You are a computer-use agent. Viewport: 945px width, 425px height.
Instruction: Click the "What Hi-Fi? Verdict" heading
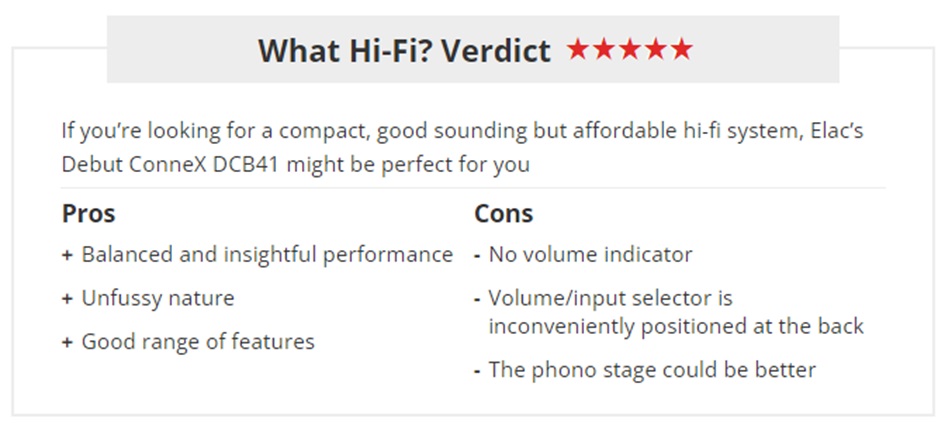coord(404,50)
